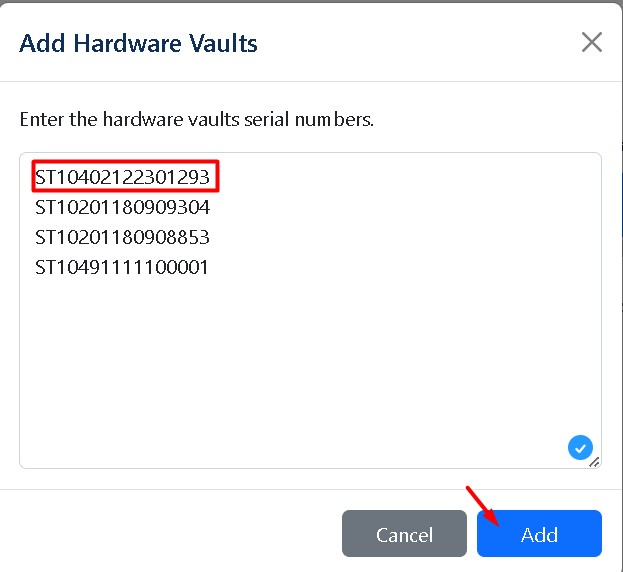Image resolution: width=623 pixels, height=572 pixels.
Task: Click the textarea resize handle
Action: (x=594, y=461)
